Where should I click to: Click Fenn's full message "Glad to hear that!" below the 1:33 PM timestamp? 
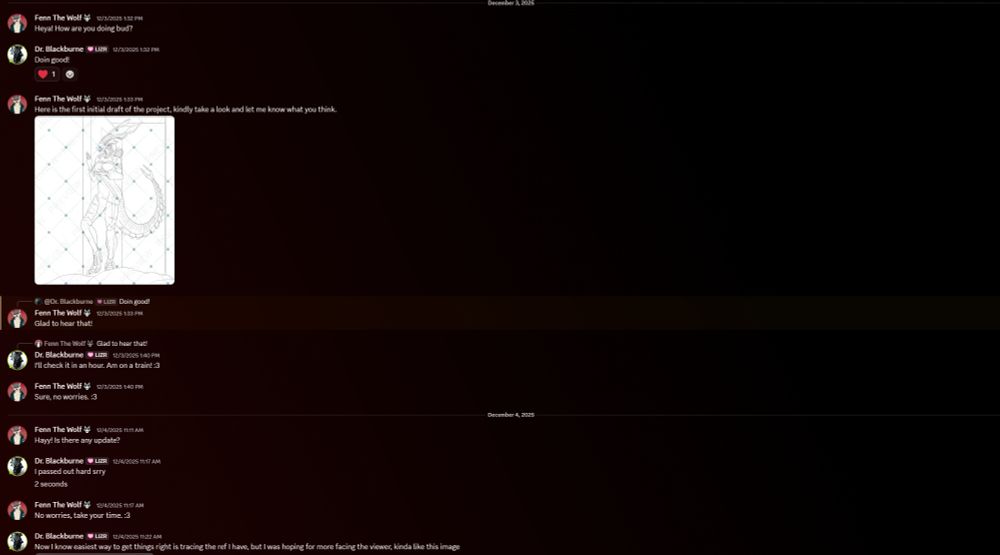(63, 323)
